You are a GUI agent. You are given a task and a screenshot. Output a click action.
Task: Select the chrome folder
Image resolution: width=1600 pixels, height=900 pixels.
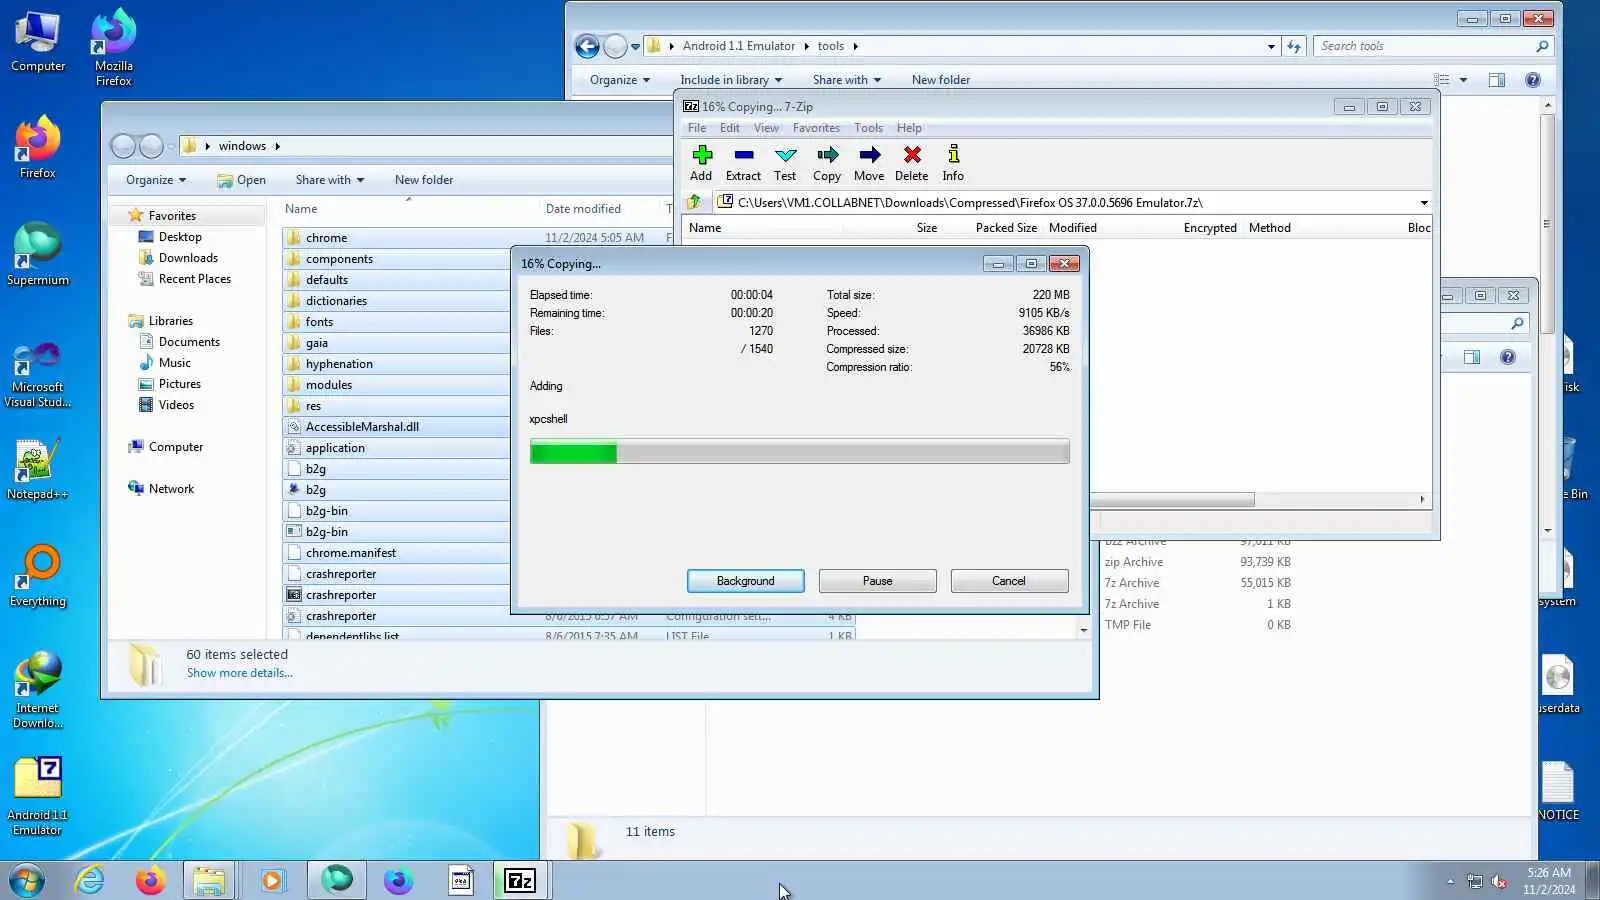tap(326, 238)
